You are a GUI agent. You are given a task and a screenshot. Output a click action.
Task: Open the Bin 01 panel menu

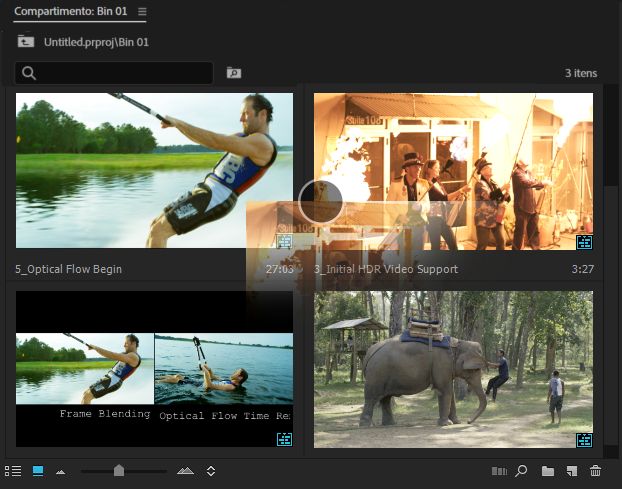pos(142,12)
